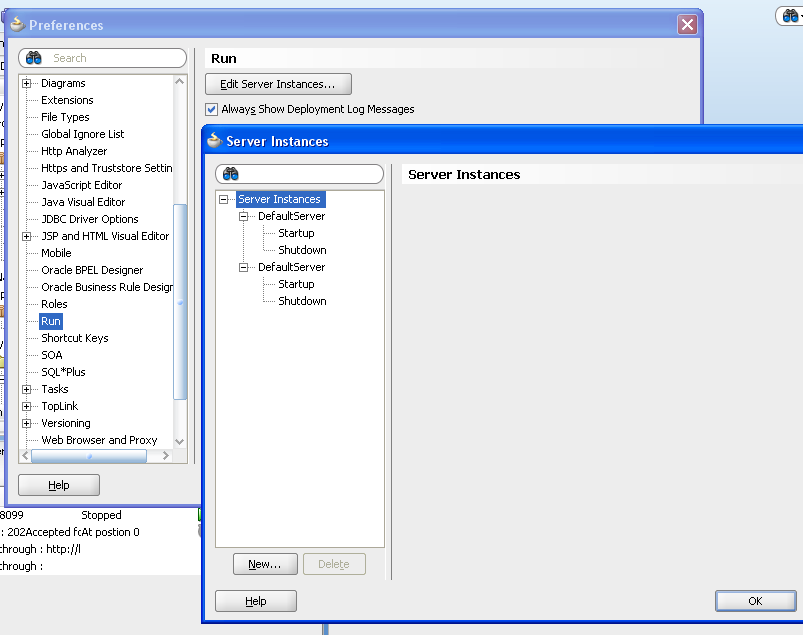
Task: Expand the TopLink preferences node
Action: (27, 406)
